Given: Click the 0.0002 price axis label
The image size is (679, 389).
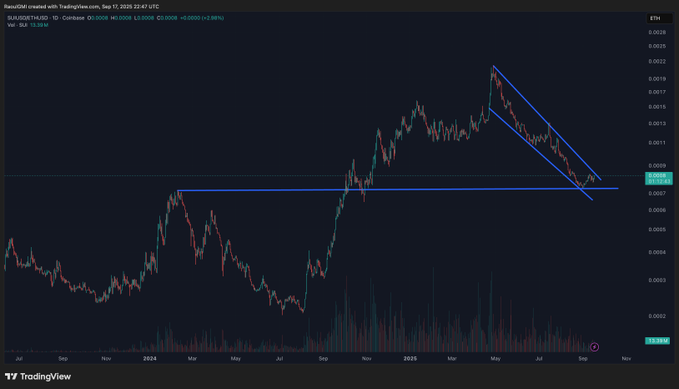Looking at the screenshot, I should click(x=657, y=316).
